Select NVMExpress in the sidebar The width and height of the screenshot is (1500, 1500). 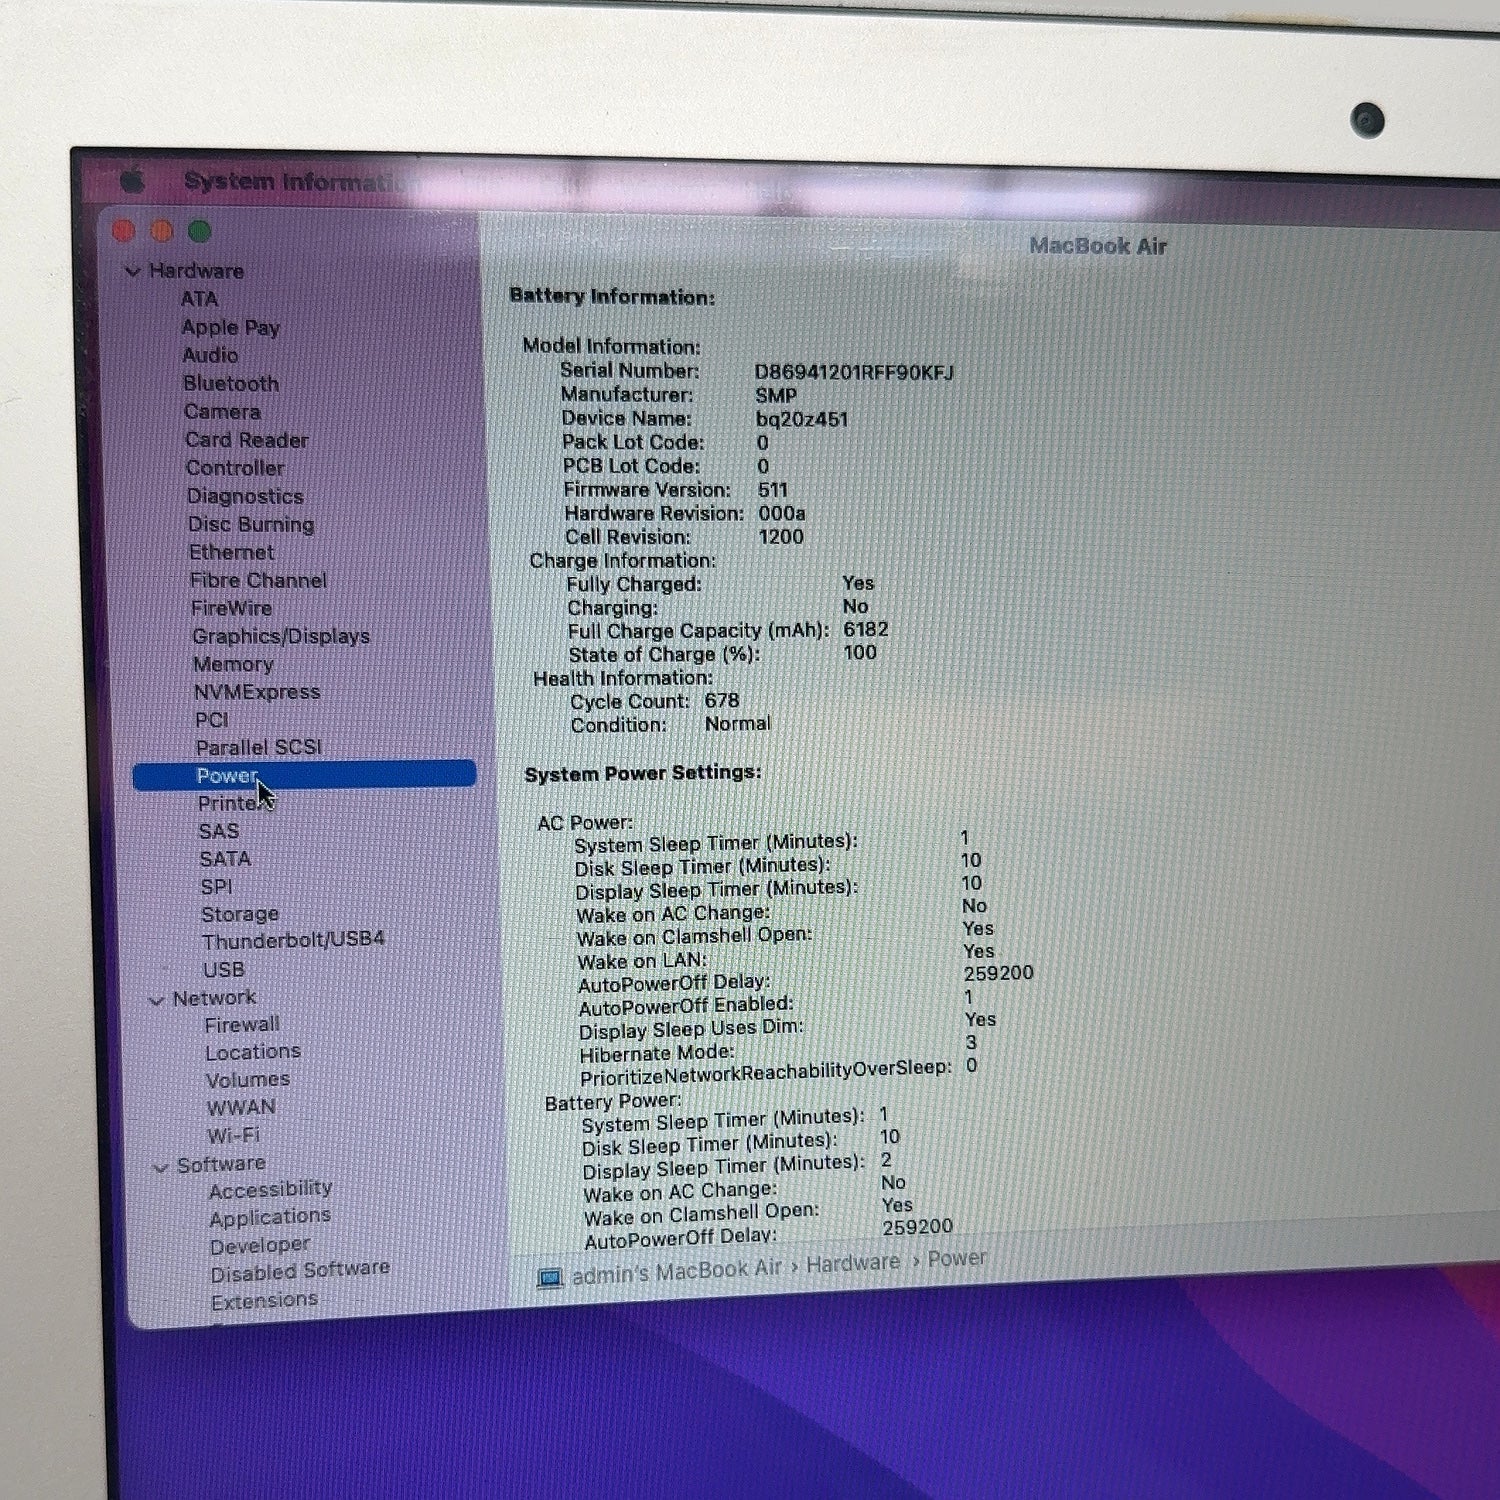pyautogui.click(x=257, y=692)
